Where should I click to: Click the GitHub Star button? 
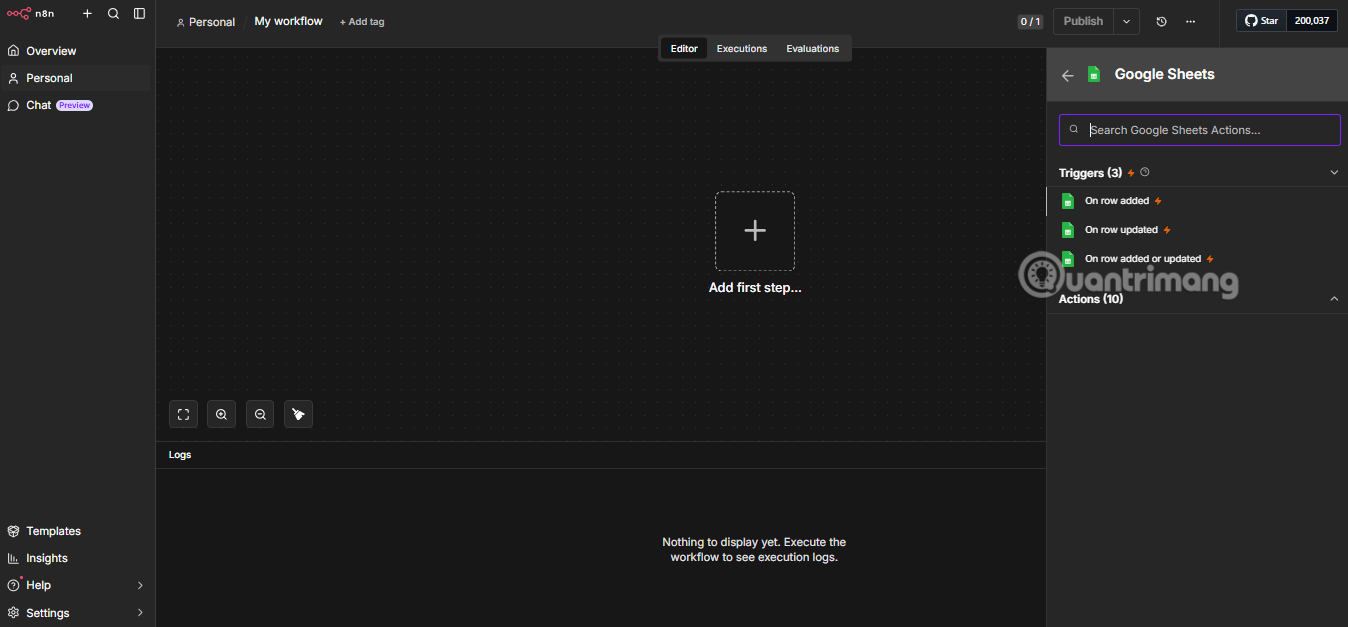coord(1261,21)
